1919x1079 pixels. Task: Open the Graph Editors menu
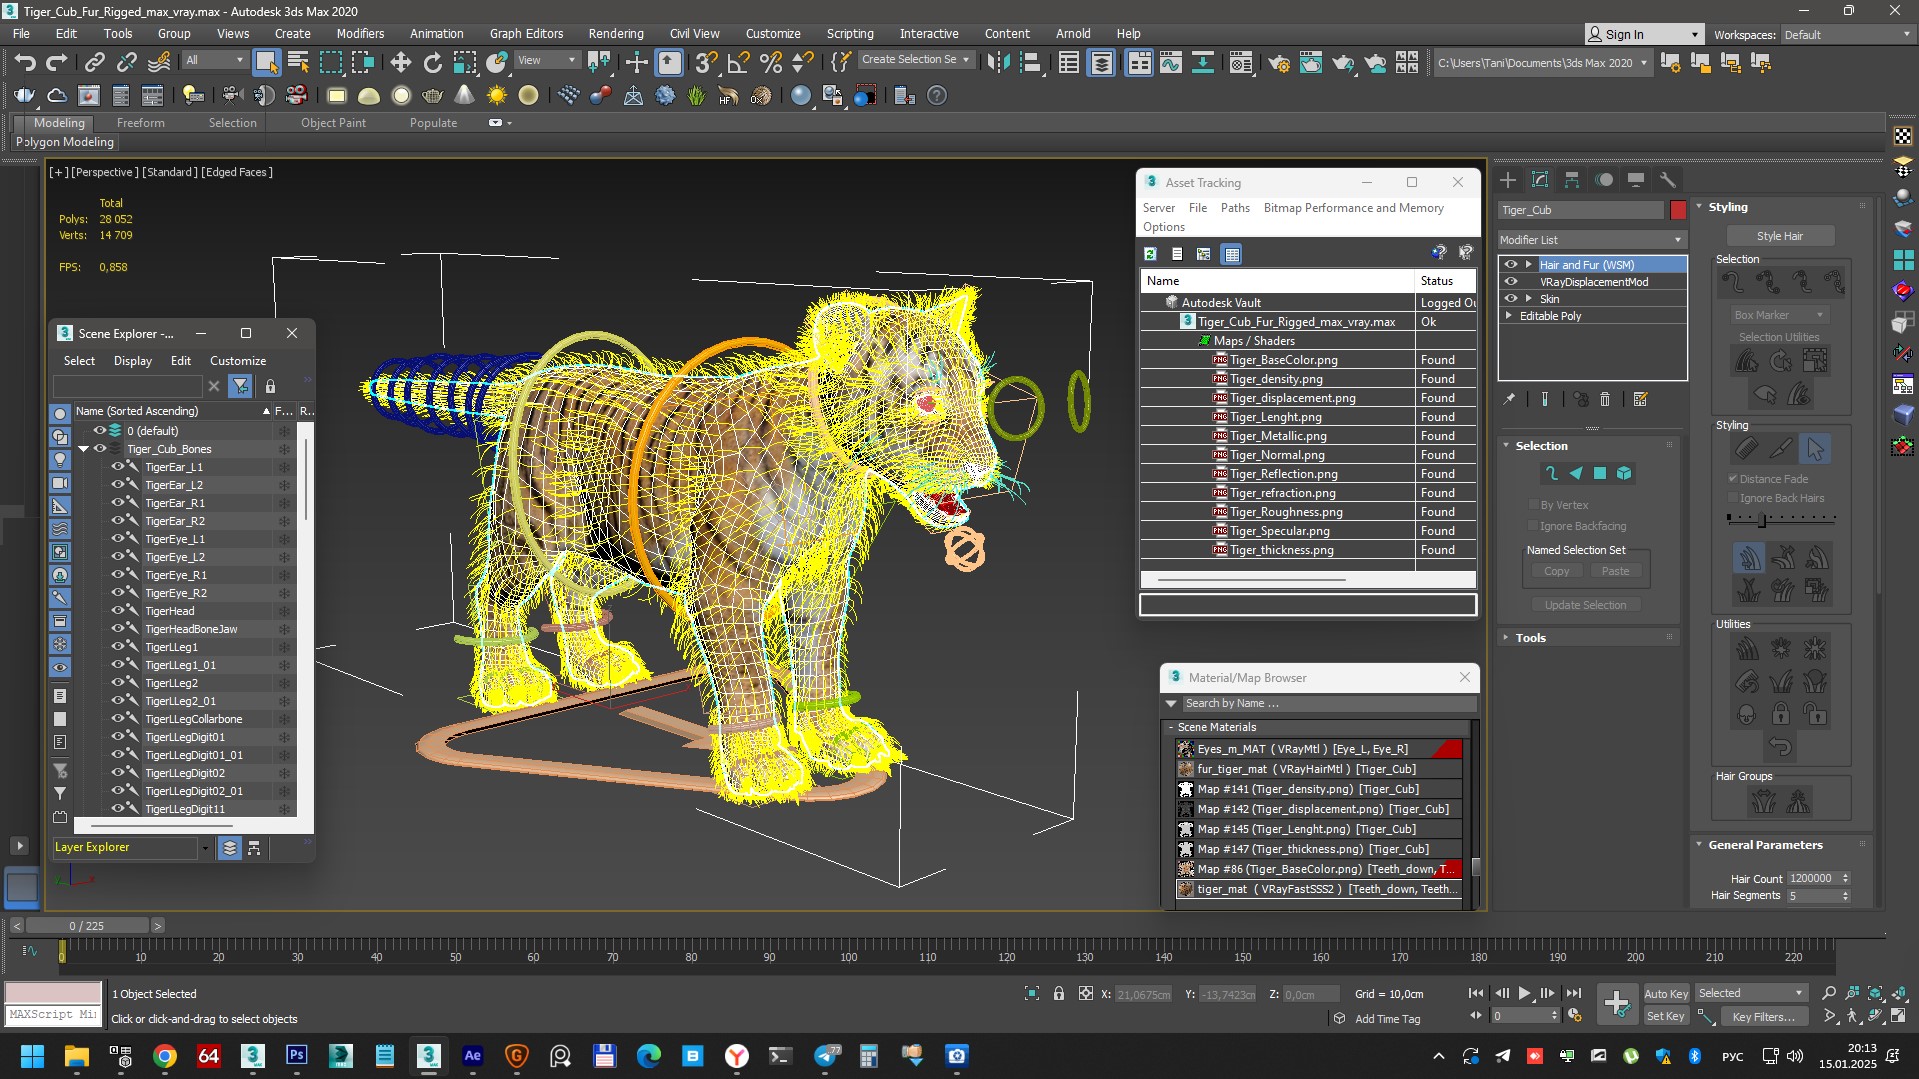pos(526,33)
